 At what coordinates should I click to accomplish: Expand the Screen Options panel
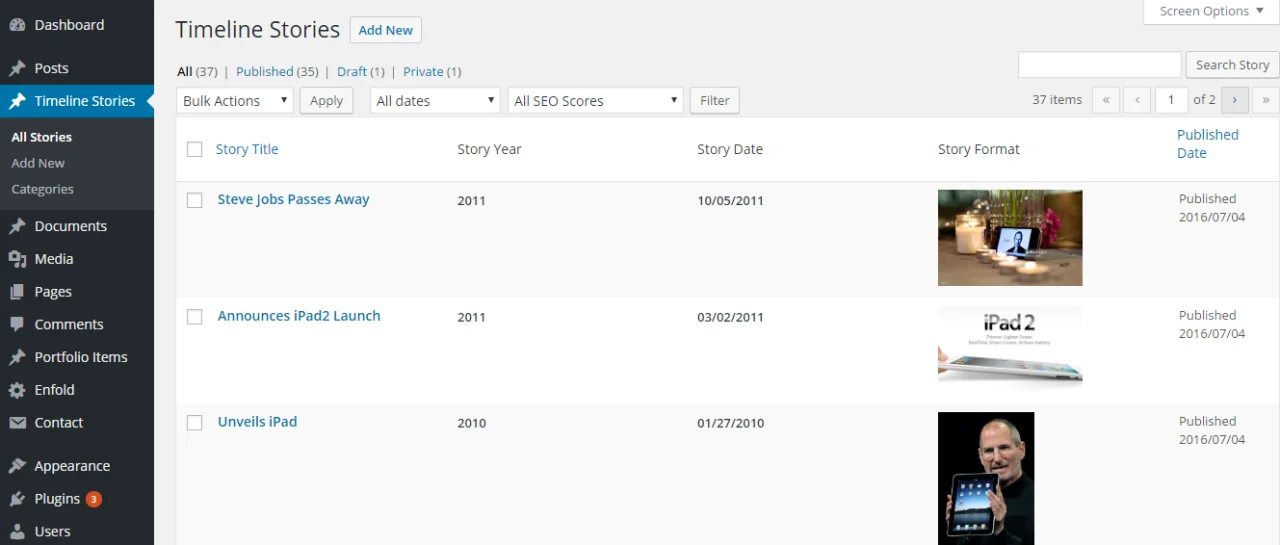click(x=1211, y=11)
